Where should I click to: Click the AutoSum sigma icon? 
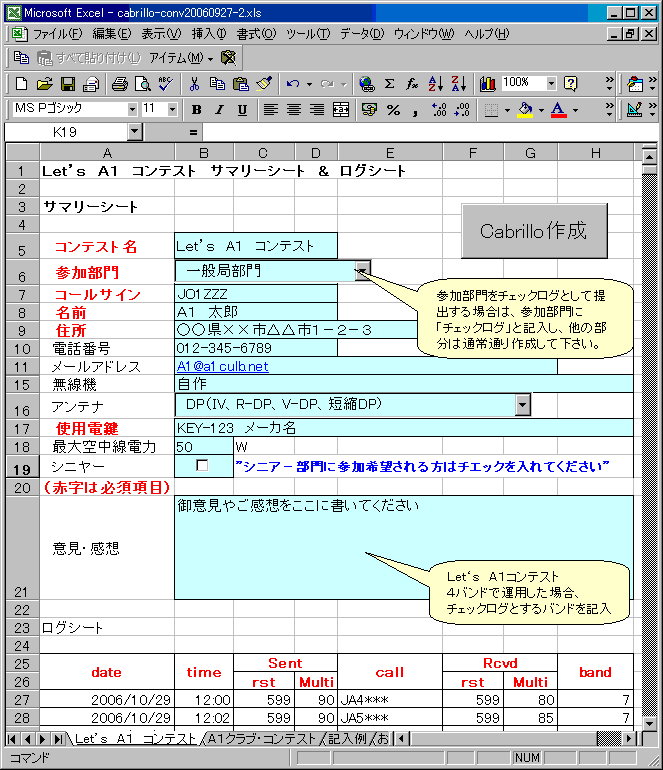(389, 84)
